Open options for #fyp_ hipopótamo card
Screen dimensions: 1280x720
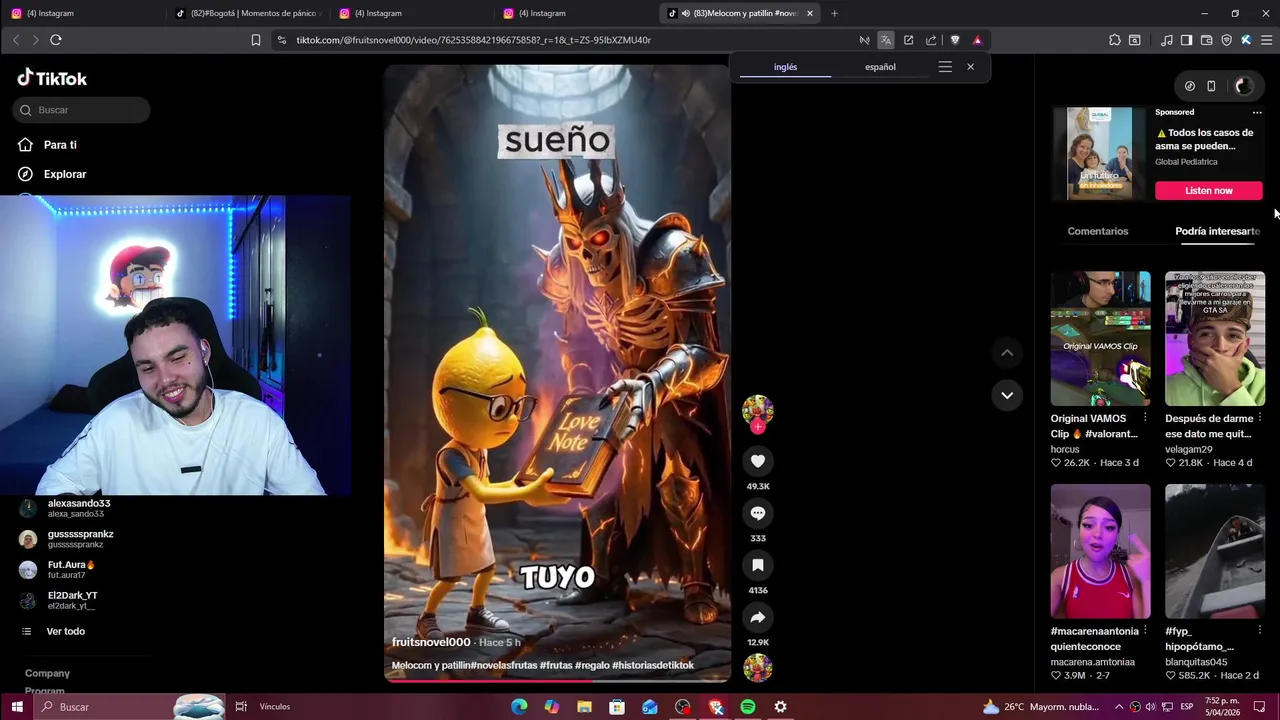pyautogui.click(x=1259, y=631)
